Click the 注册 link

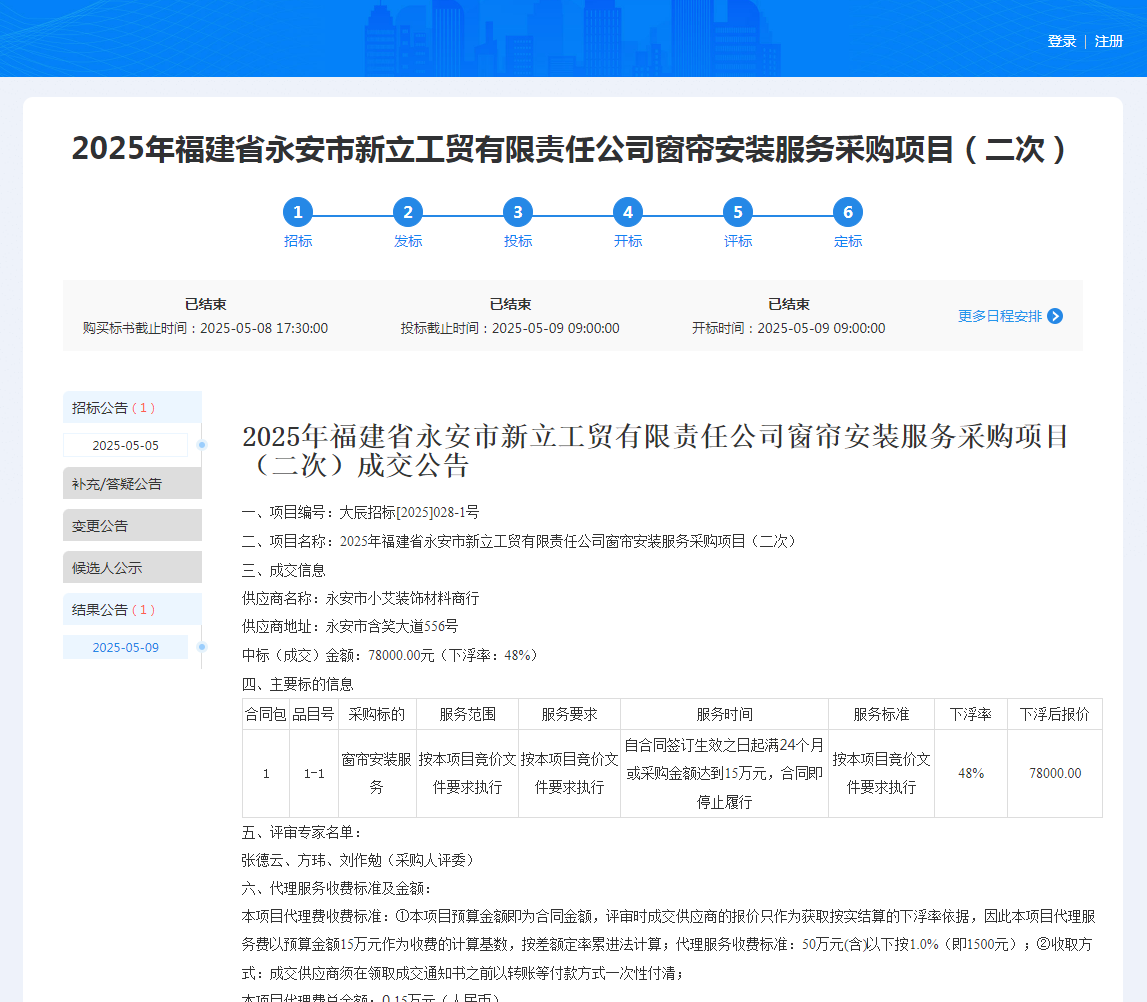(x=1109, y=41)
